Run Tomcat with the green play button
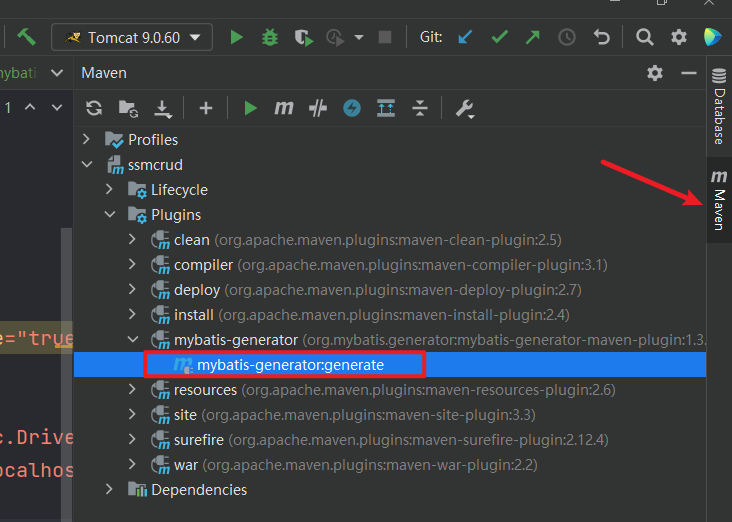 [237, 37]
